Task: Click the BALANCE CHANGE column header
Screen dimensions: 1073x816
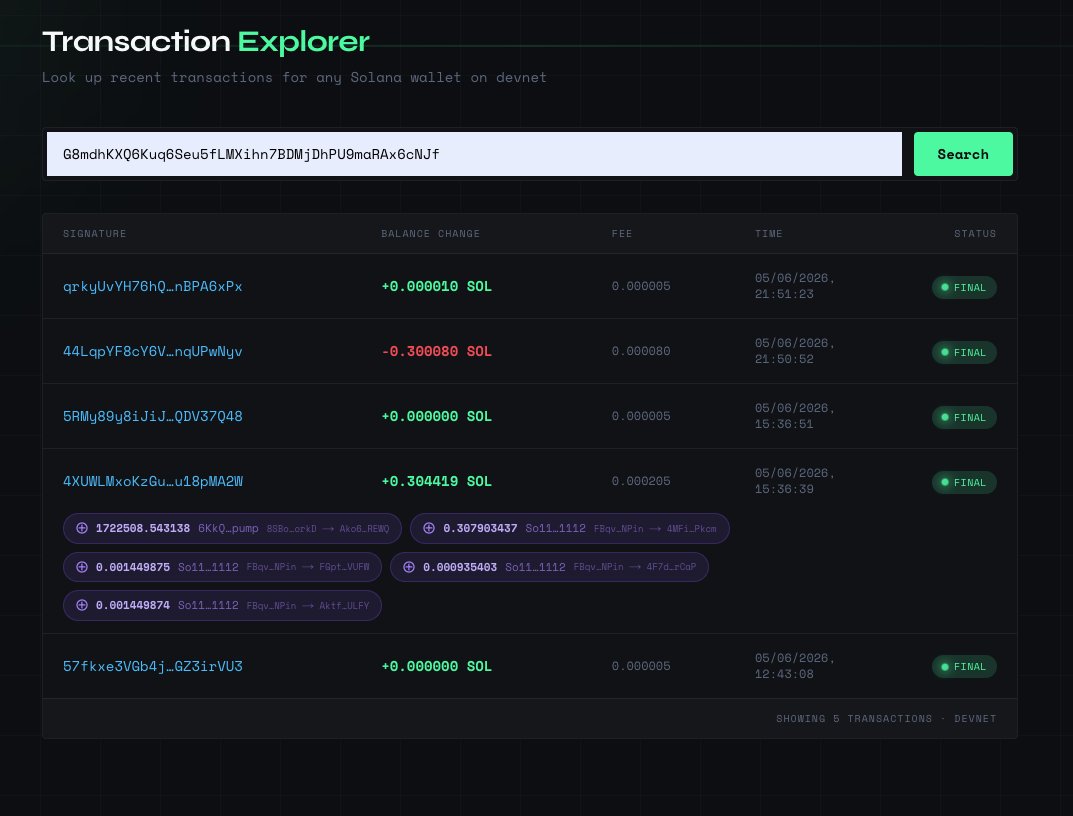Action: tap(430, 233)
